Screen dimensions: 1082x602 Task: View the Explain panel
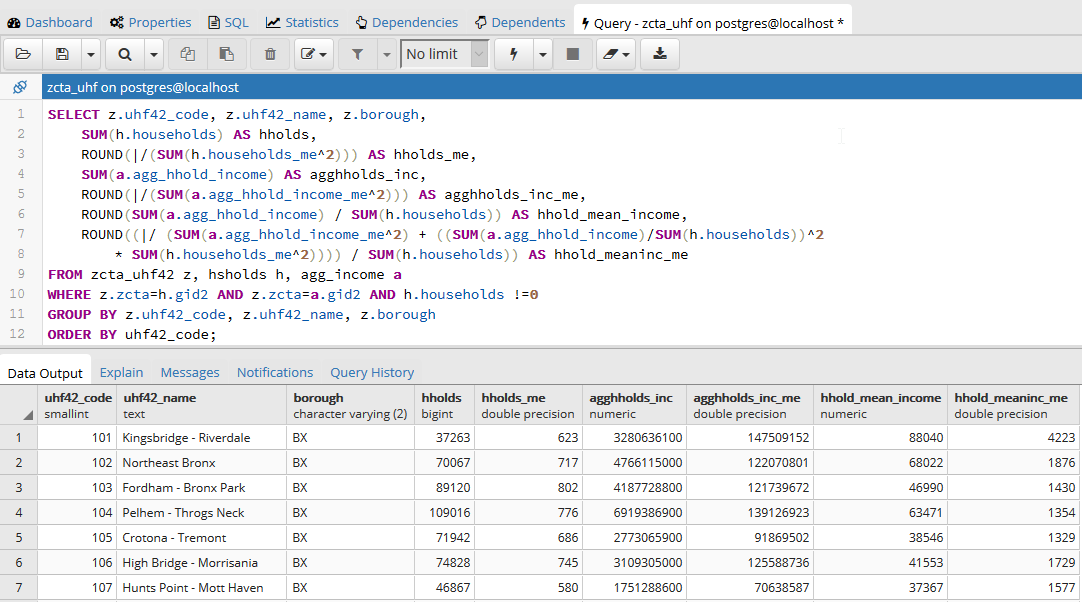click(121, 372)
